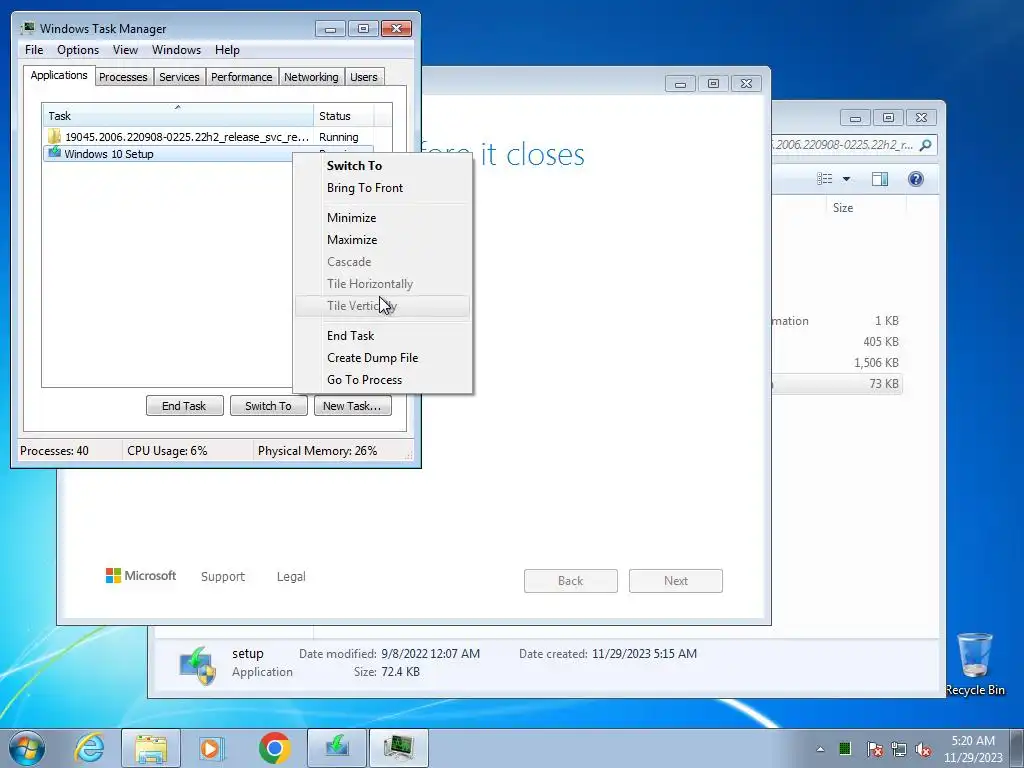Select Applications tab
This screenshot has height=768, width=1024.
(x=59, y=75)
